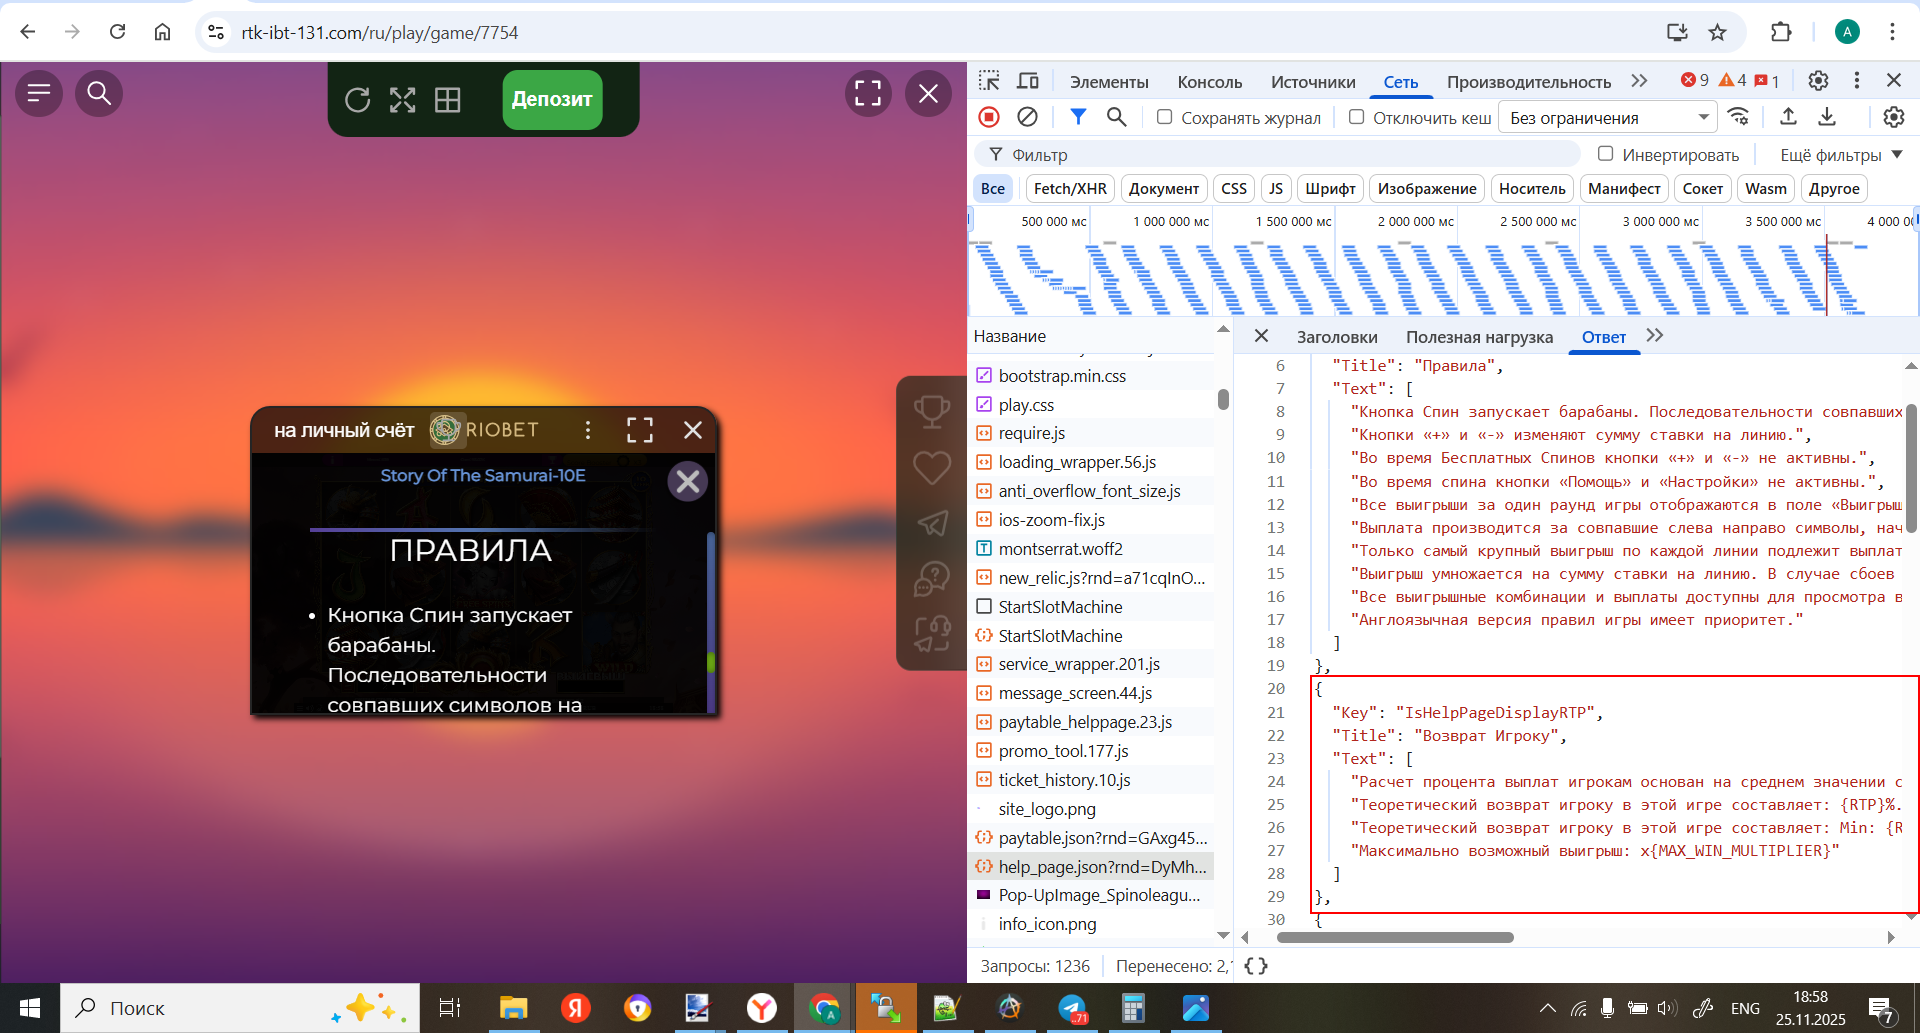The height and width of the screenshot is (1033, 1920).
Task: Clear the network log
Action: point(1027,117)
